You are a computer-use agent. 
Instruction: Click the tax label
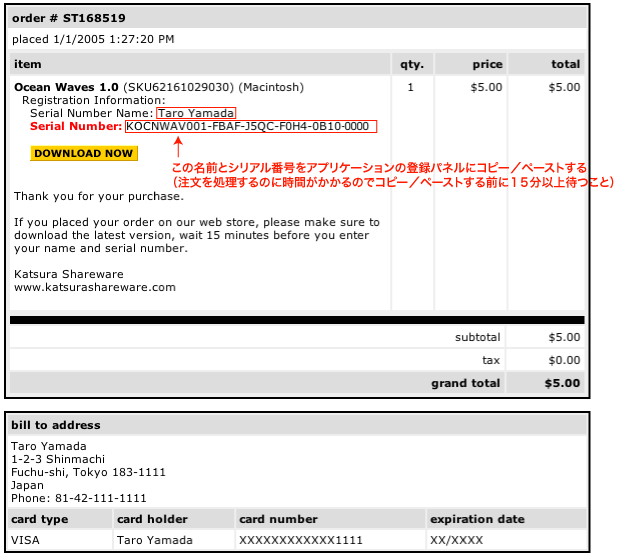(x=491, y=360)
